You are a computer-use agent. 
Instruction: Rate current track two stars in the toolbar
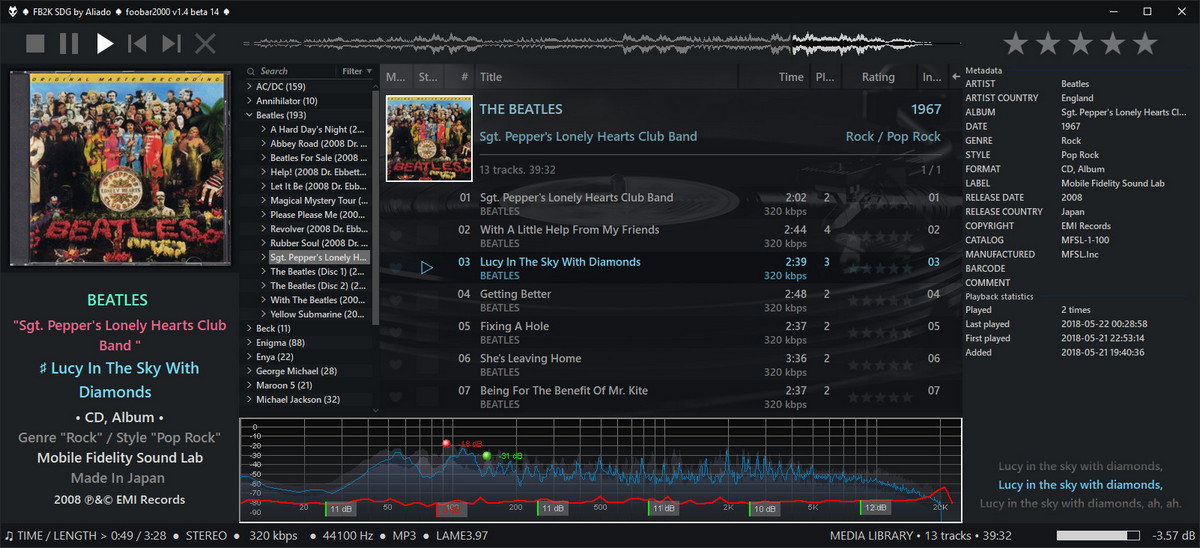[1048, 43]
